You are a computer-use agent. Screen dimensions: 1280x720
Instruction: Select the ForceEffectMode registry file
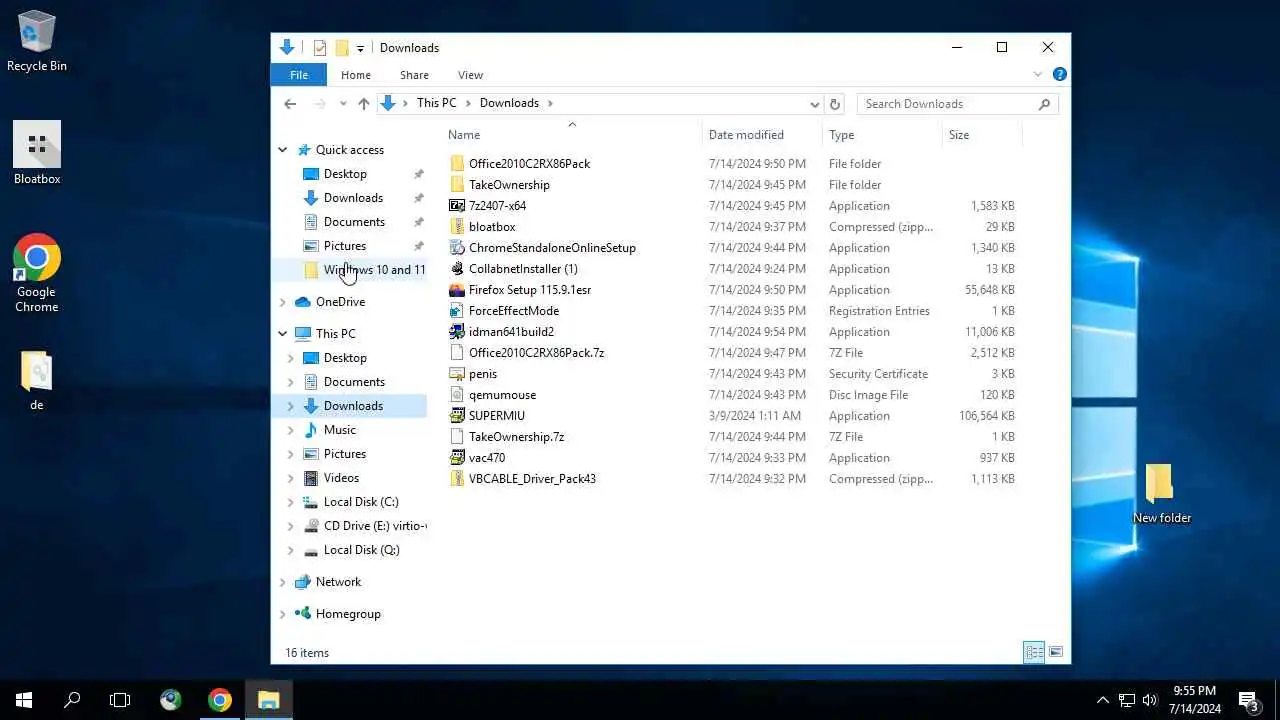coord(514,311)
